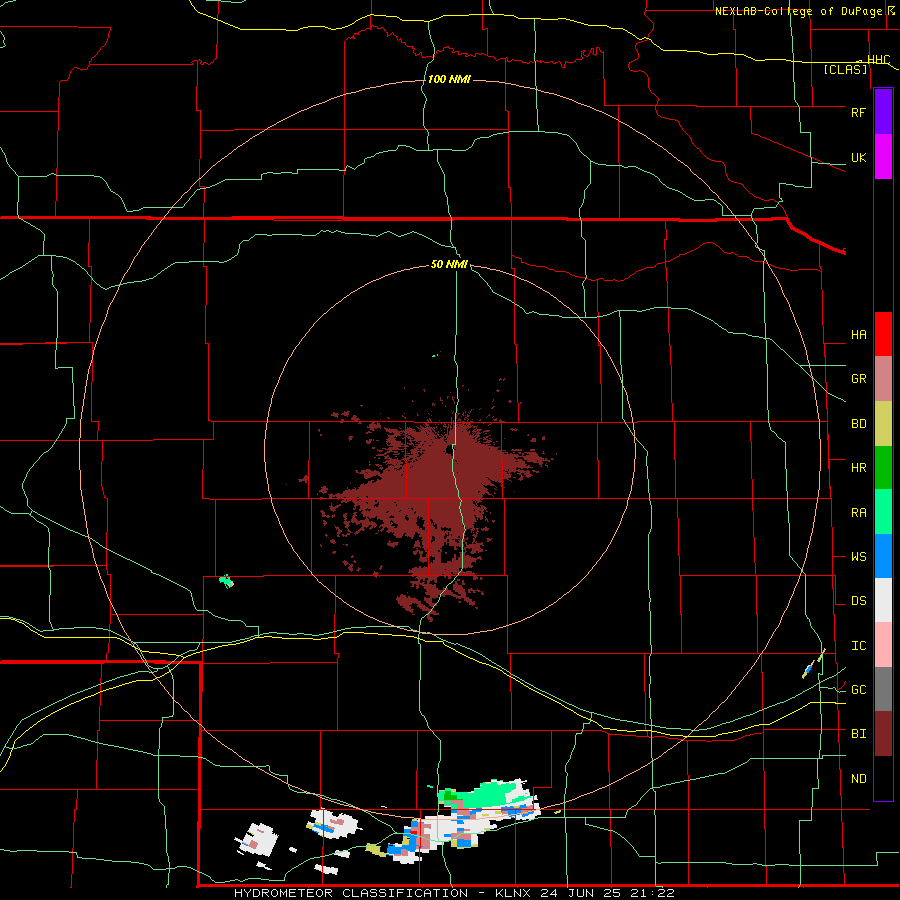The image size is (900, 900).
Task: Click the "HHC" label above the legend
Action: pyautogui.click(x=879, y=60)
